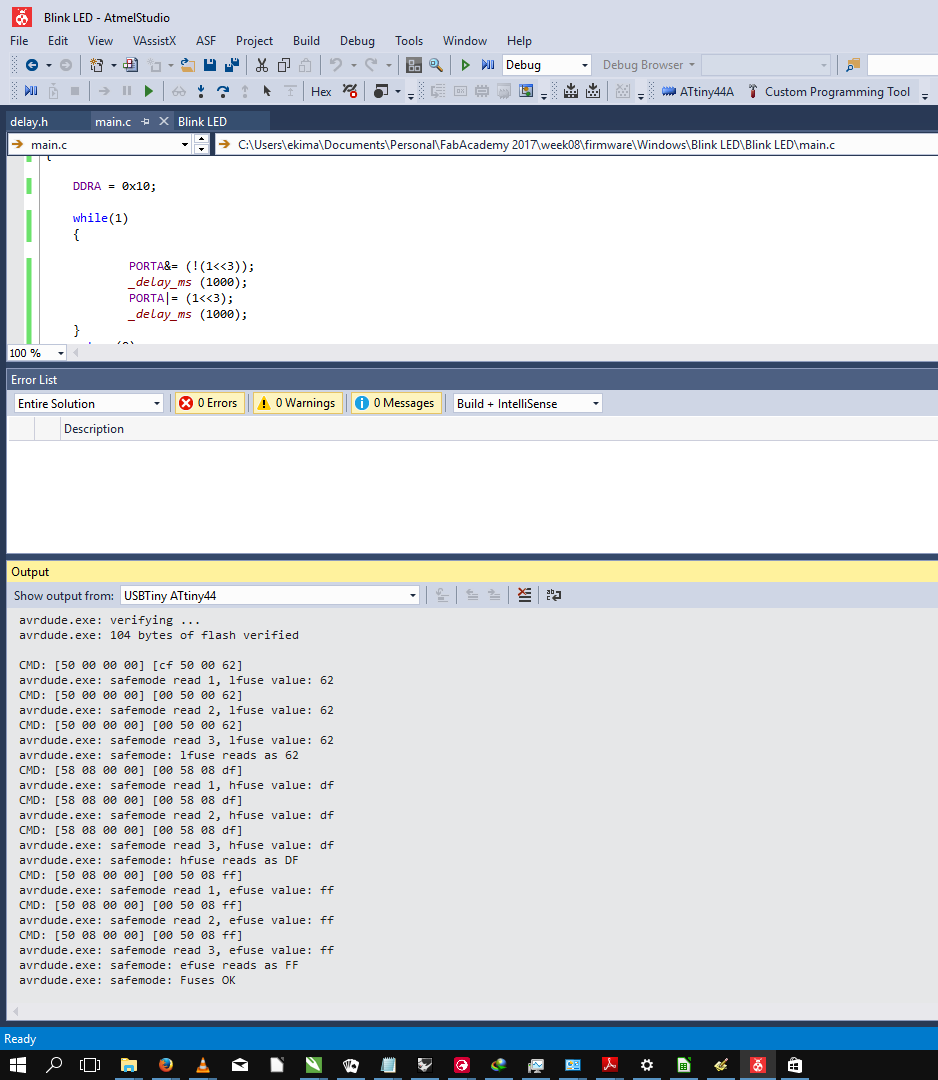The height and width of the screenshot is (1080, 938).
Task: Click the Cut scissors icon
Action: coord(262,65)
